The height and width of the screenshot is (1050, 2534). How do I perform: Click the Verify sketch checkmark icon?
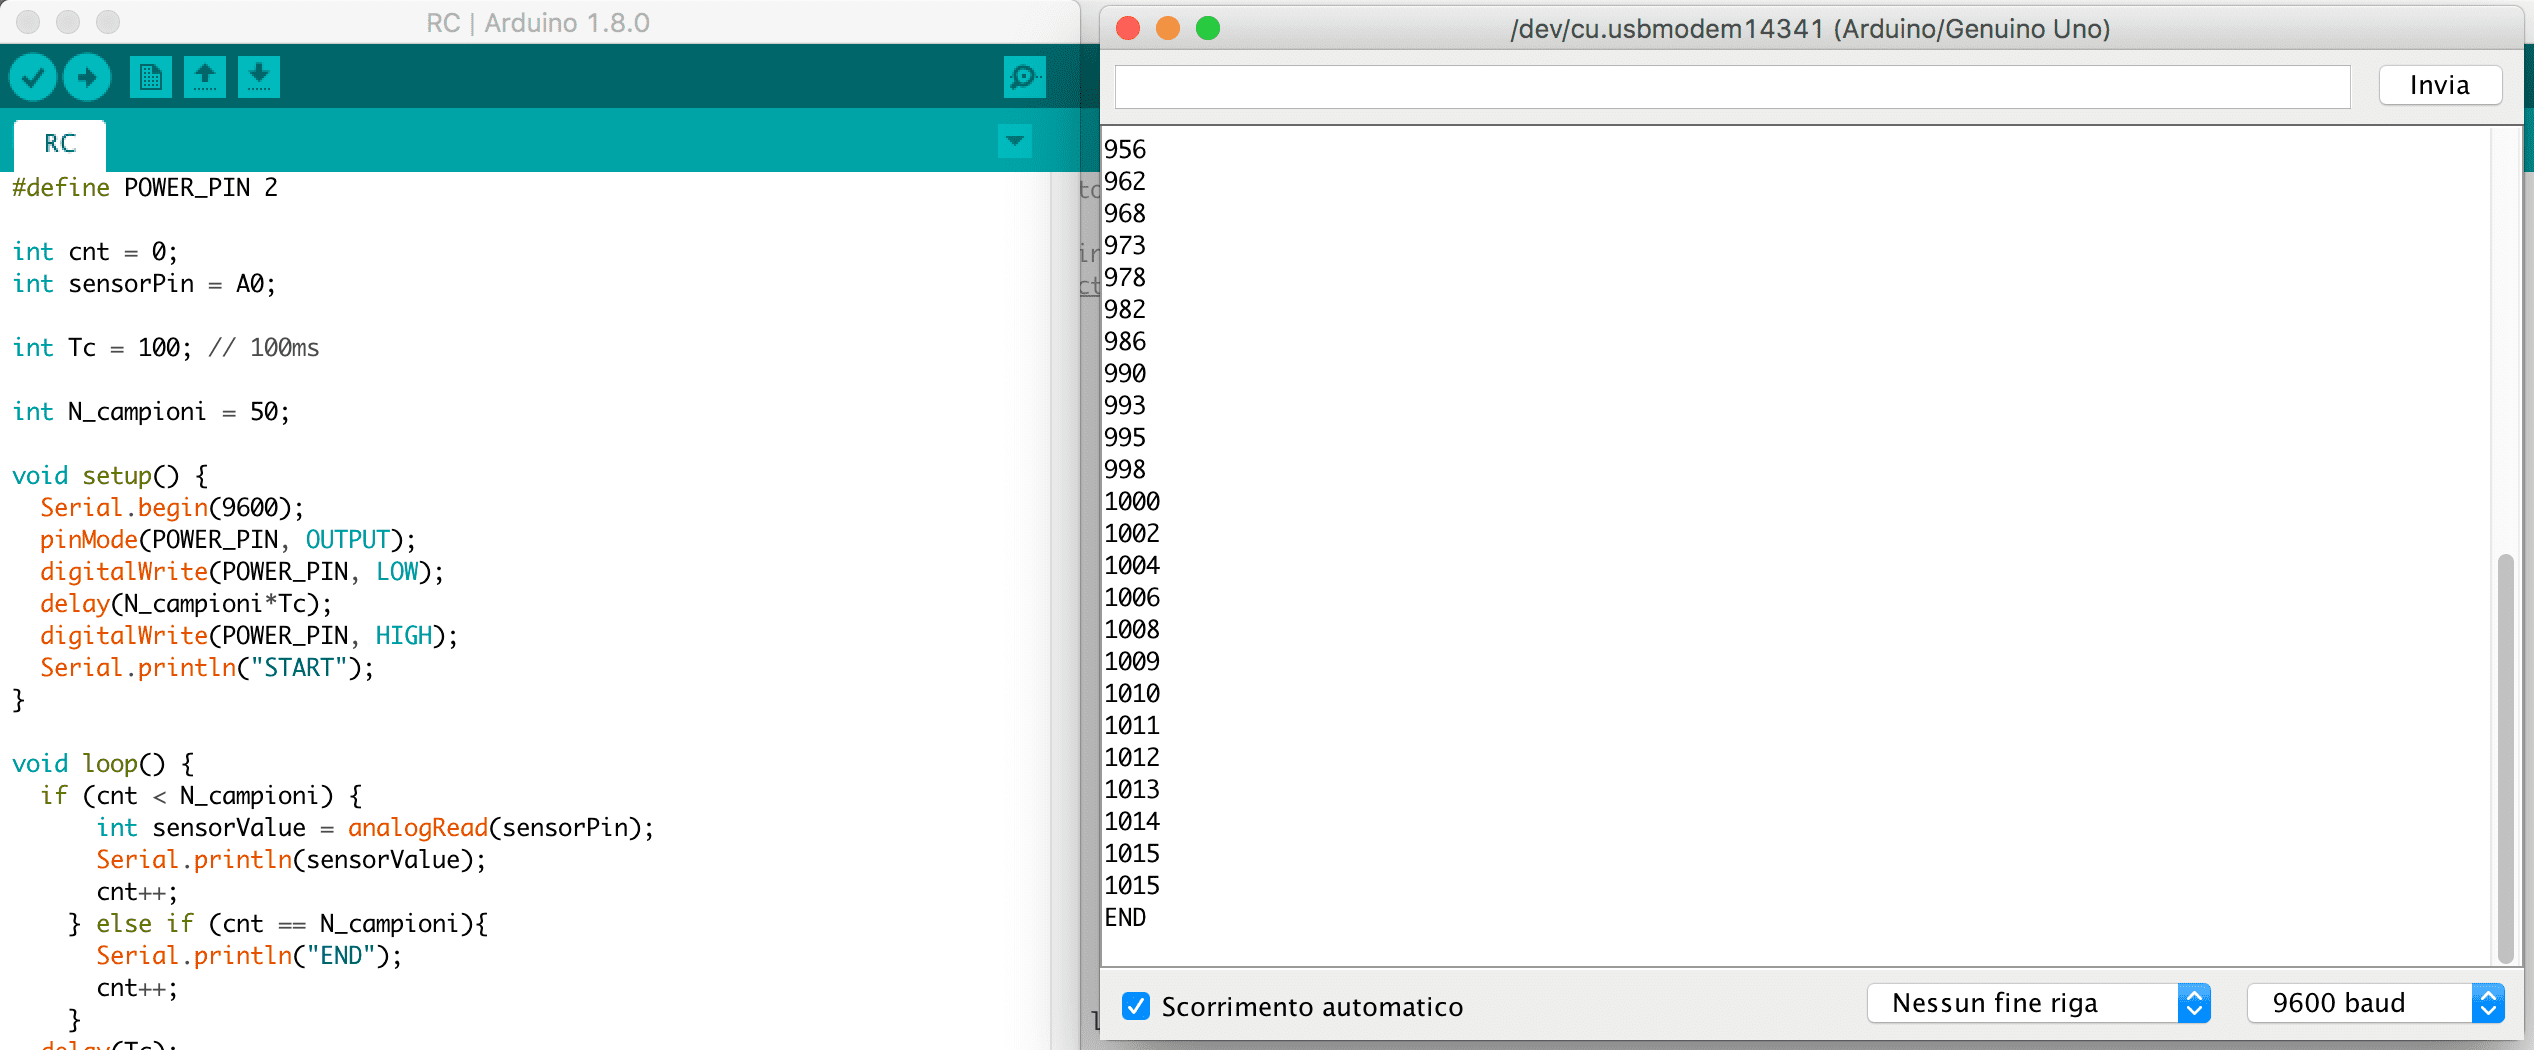33,77
